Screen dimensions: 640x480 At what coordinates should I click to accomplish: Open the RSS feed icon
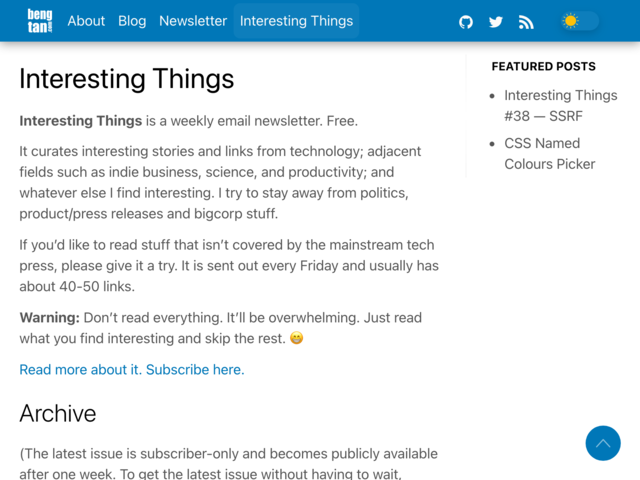pos(526,22)
